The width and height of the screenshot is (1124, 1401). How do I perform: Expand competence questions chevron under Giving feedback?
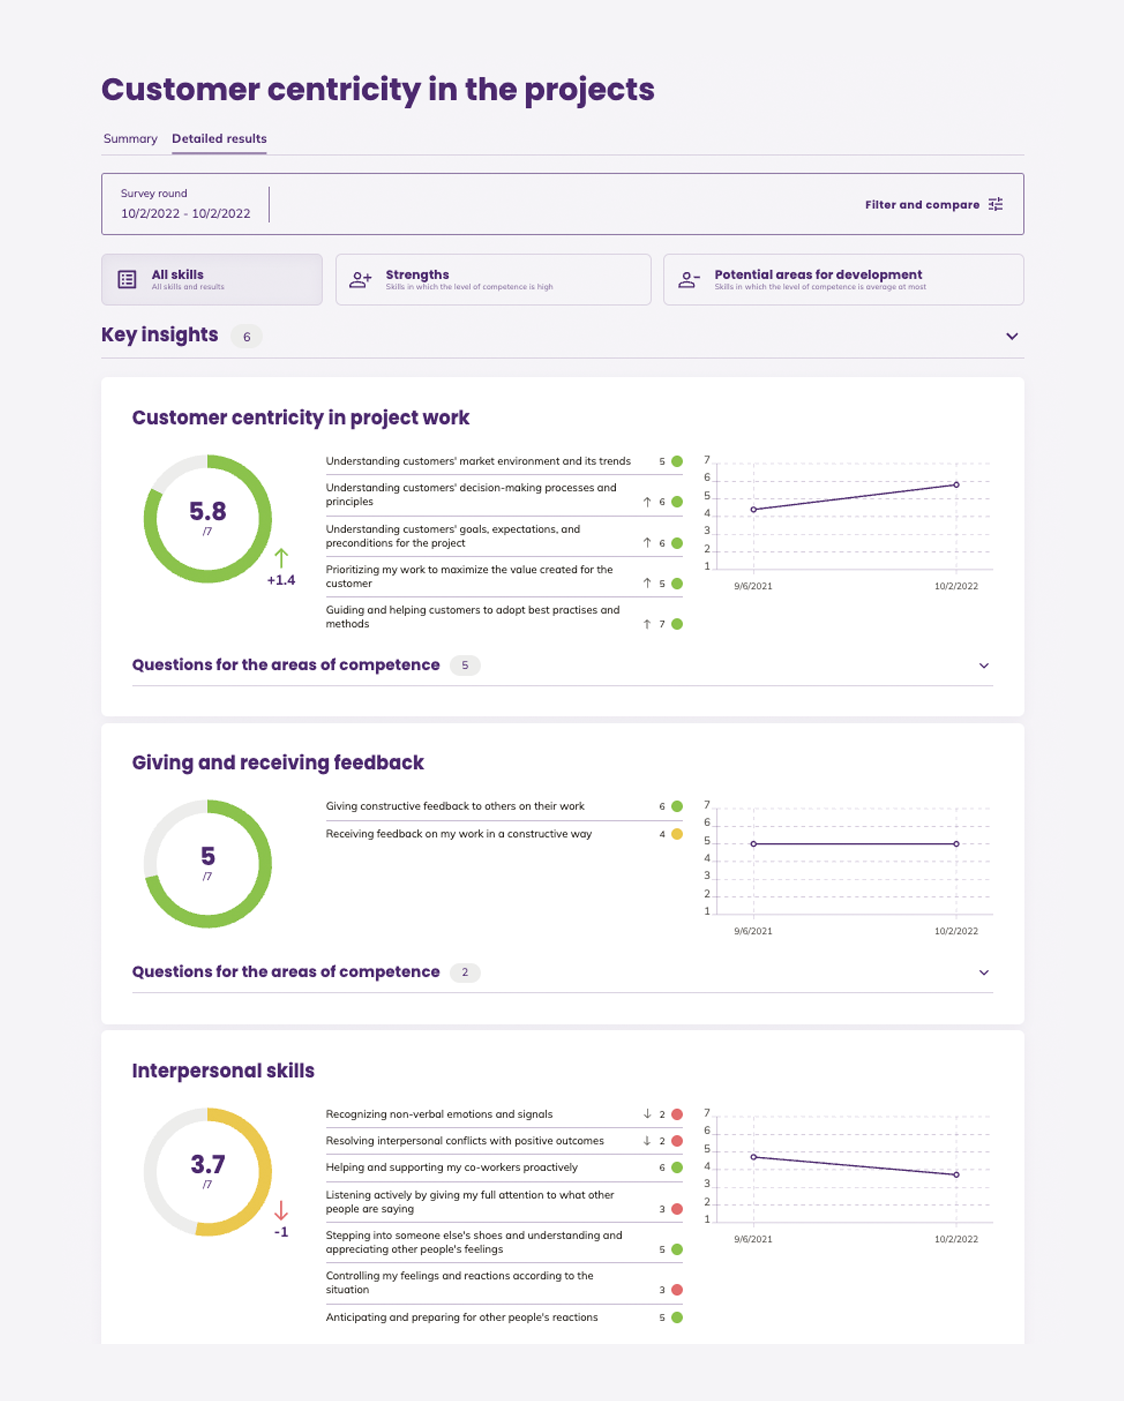[984, 973]
